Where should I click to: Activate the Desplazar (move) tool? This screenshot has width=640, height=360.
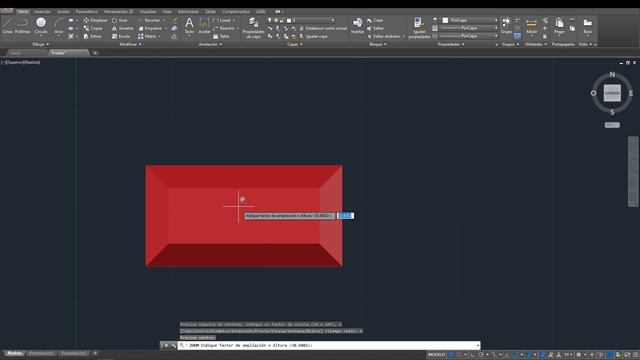[96, 20]
